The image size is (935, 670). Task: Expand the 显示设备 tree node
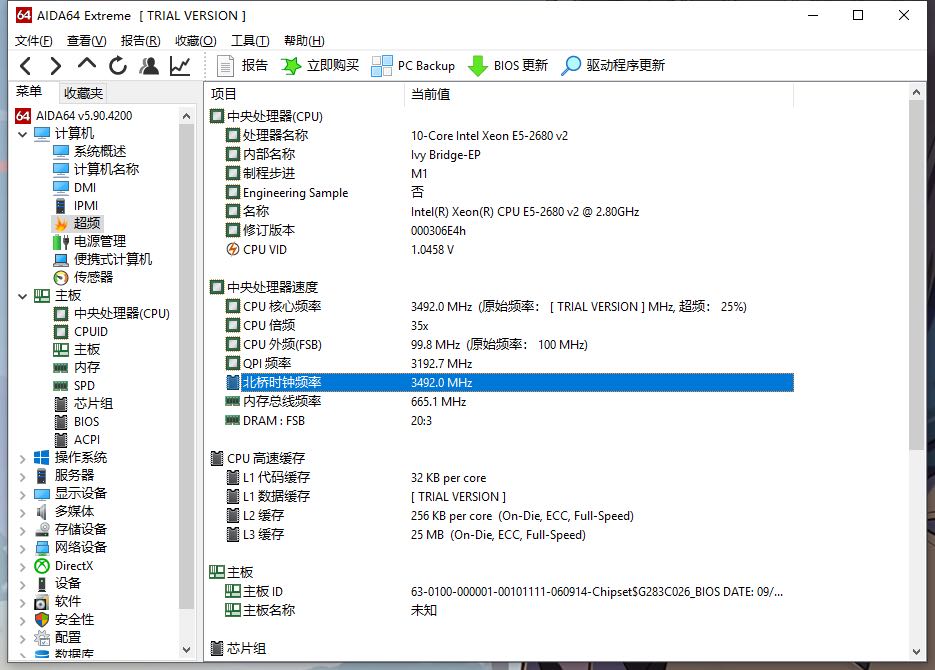[23, 494]
